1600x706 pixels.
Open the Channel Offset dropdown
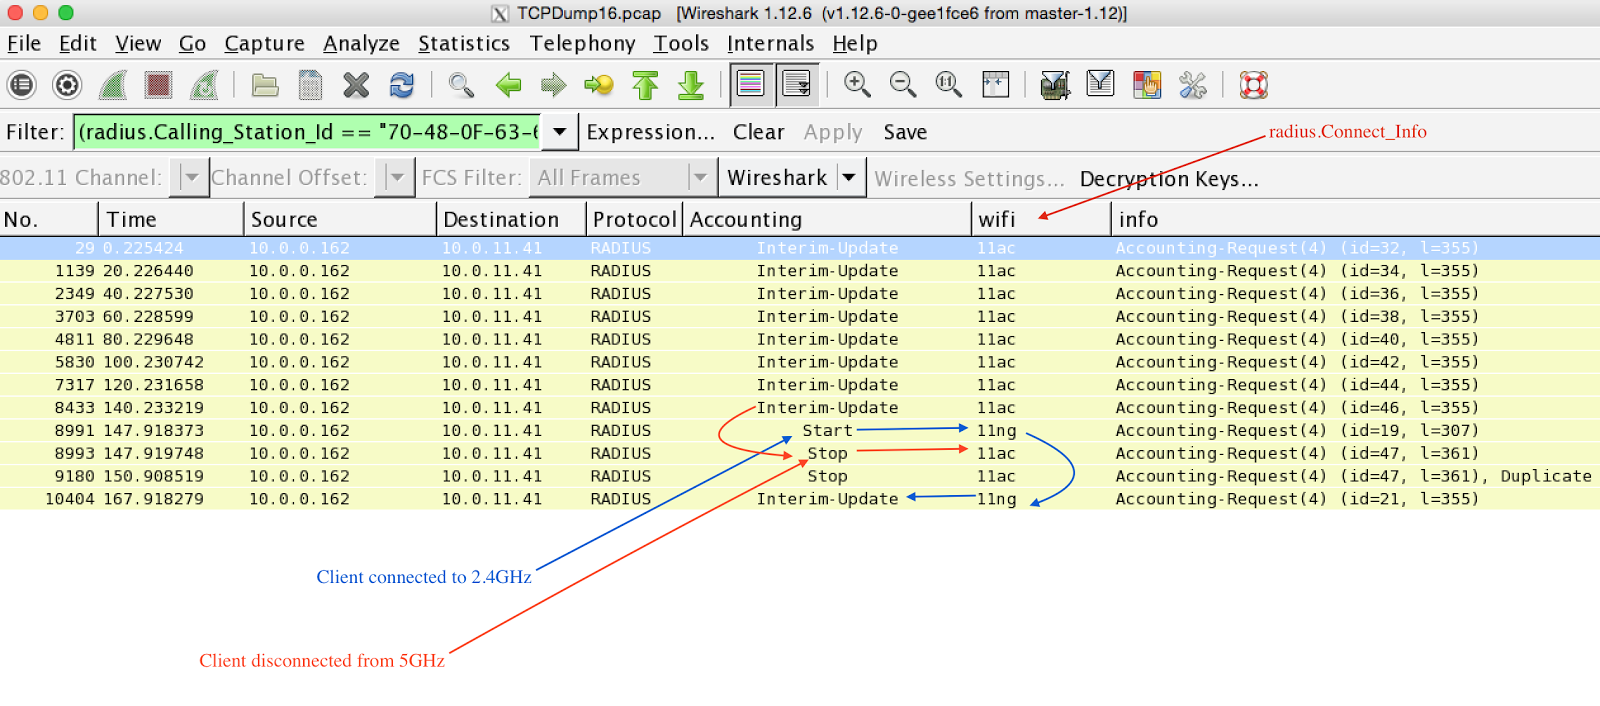tap(396, 178)
